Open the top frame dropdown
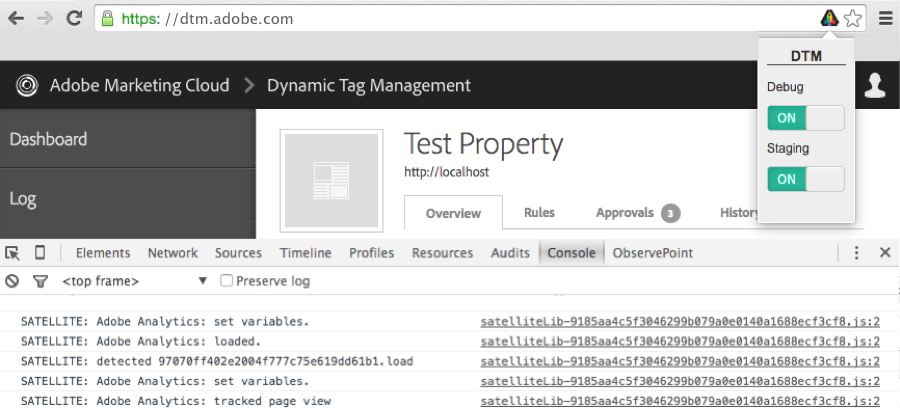 [x=135, y=281]
